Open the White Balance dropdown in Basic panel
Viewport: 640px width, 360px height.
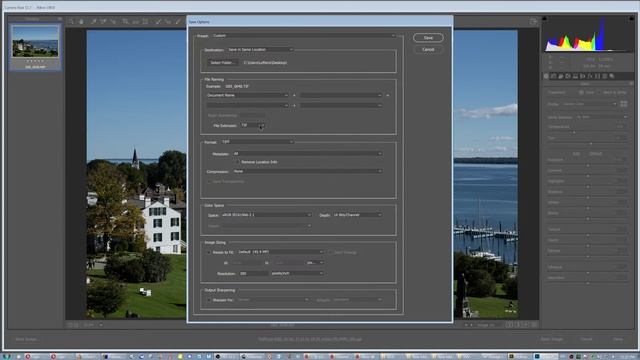pyautogui.click(x=601, y=117)
